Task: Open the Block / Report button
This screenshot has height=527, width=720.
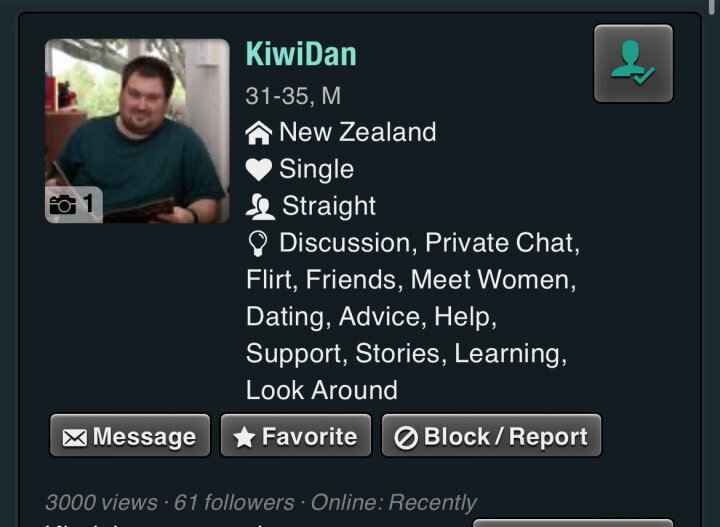Action: pos(491,436)
